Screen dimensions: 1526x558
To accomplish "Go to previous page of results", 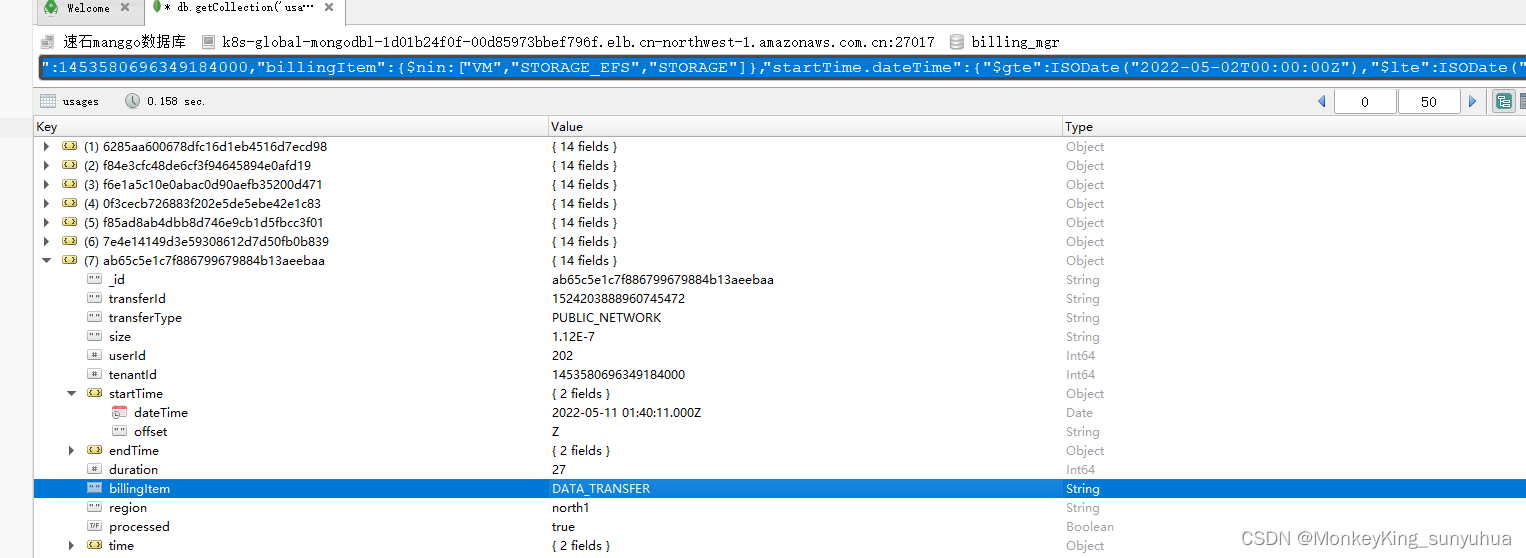I will [1322, 101].
